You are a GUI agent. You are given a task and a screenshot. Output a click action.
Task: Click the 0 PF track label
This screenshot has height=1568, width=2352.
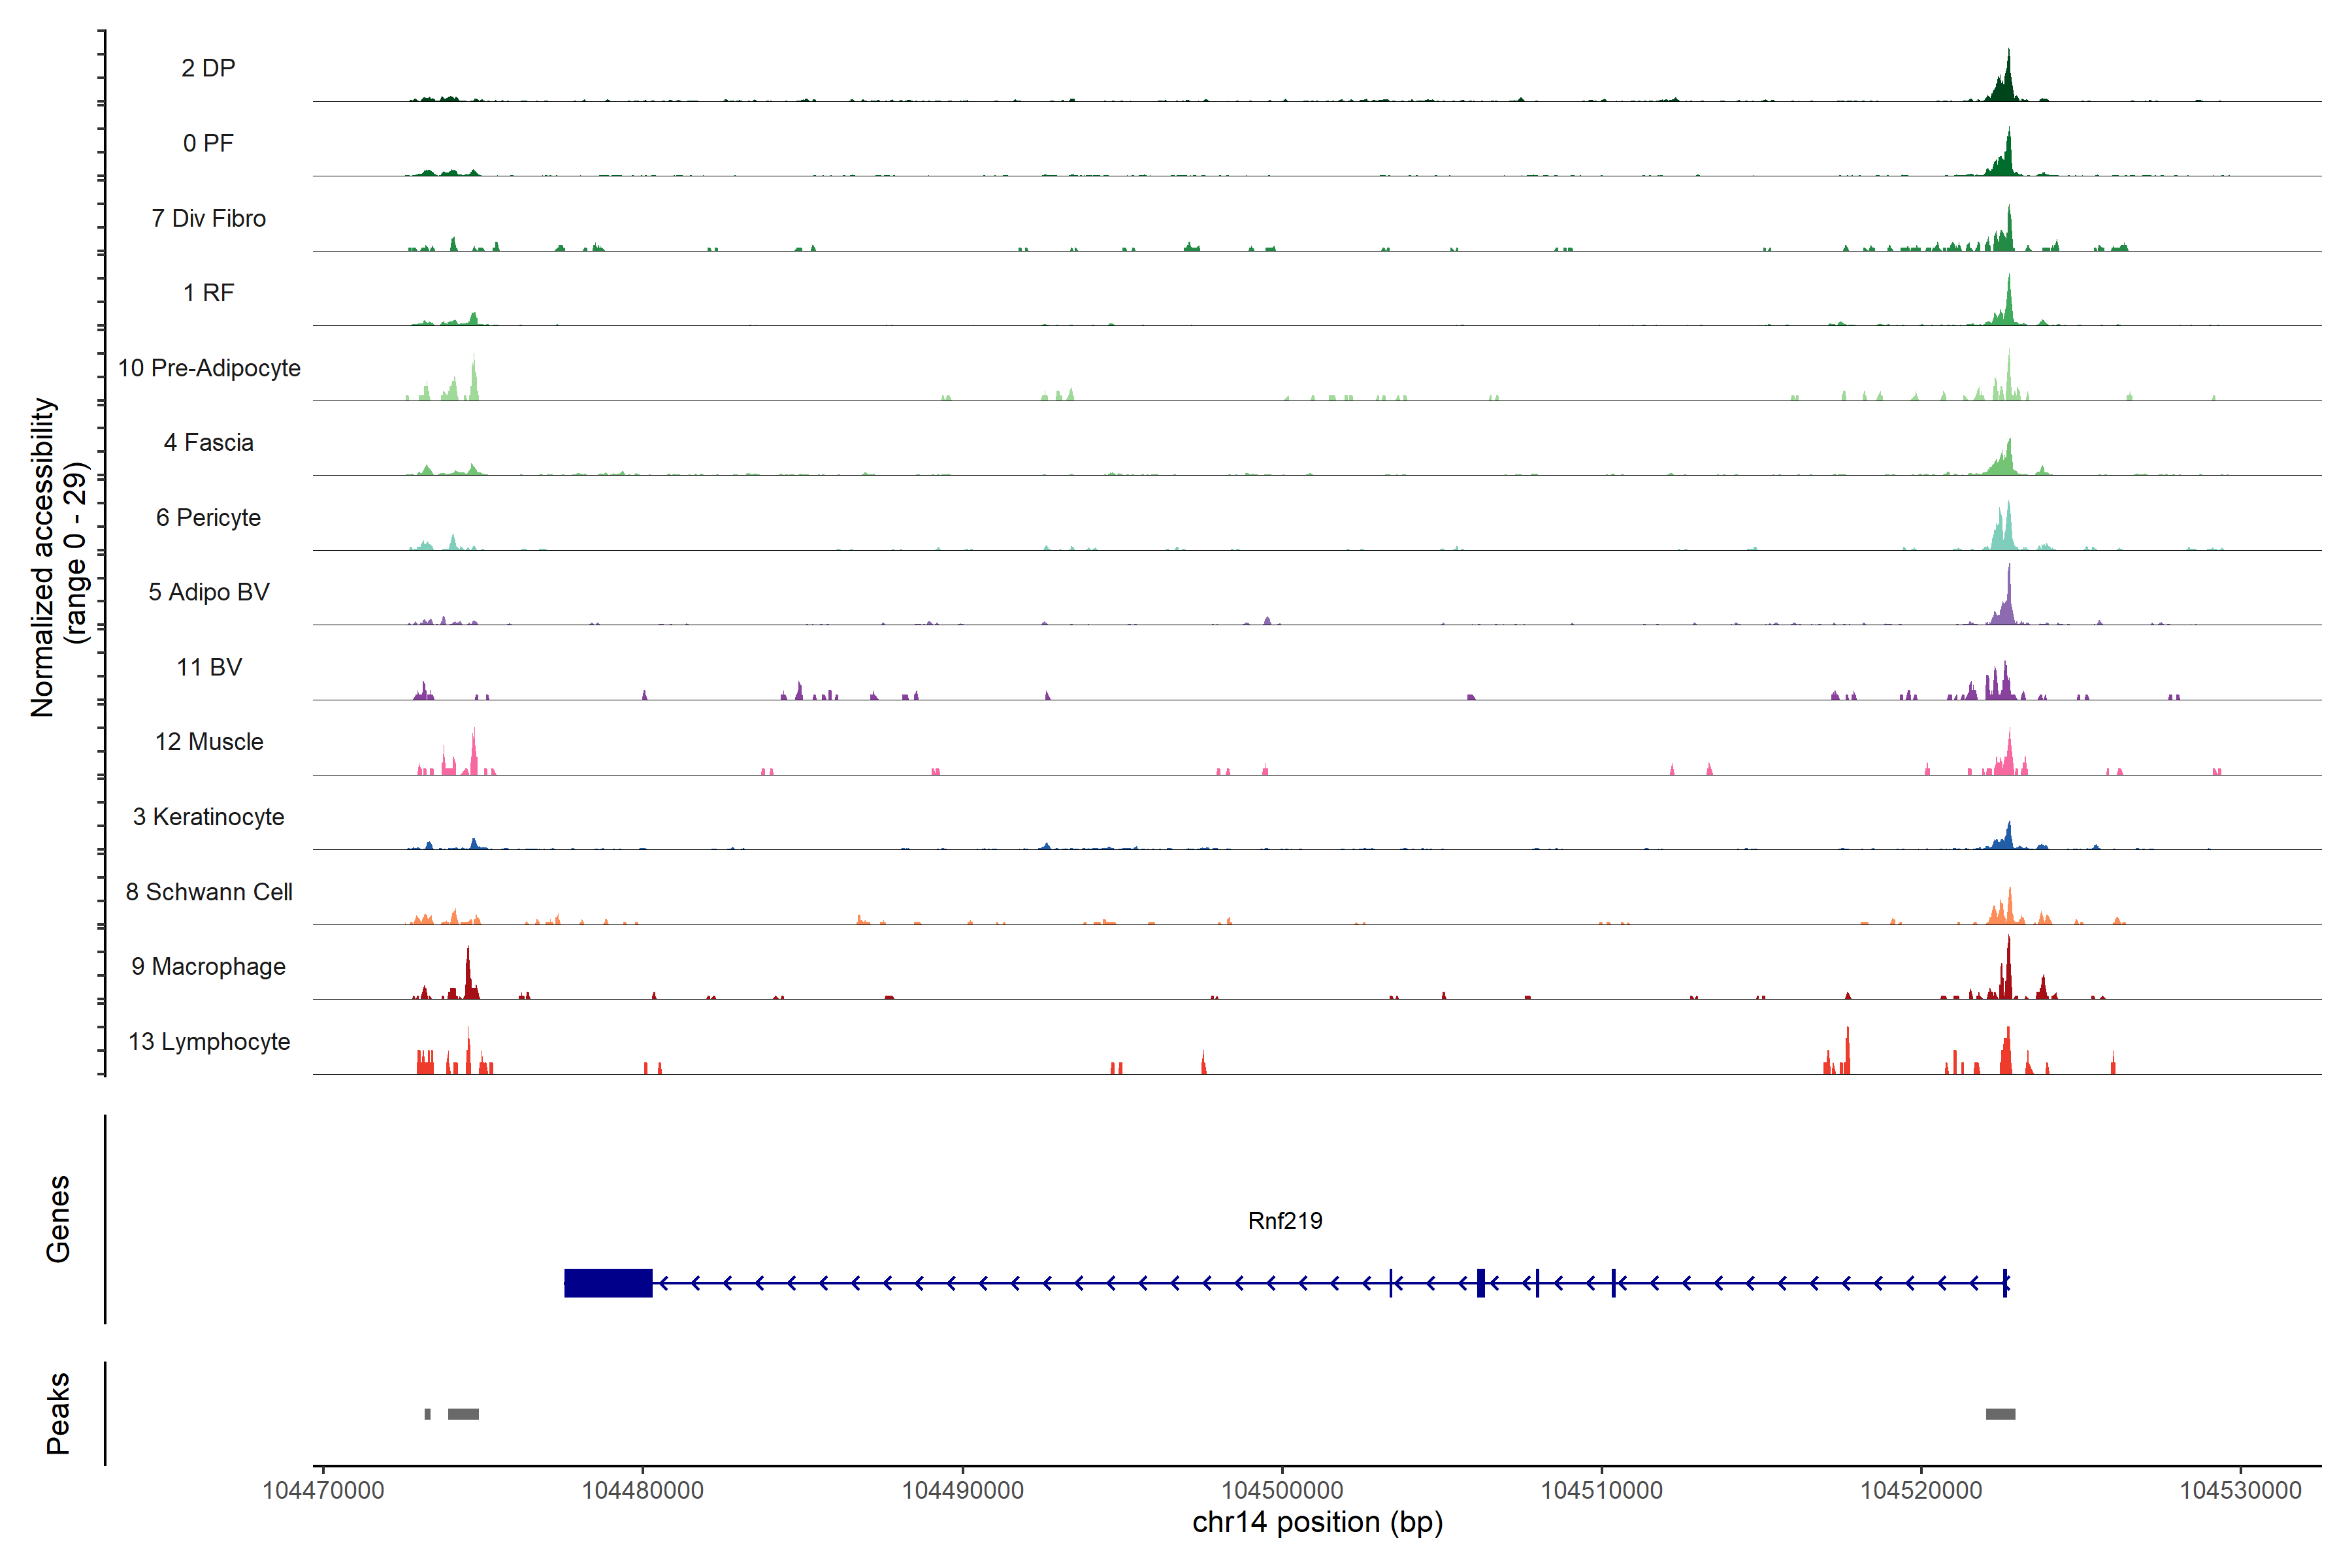[208, 143]
